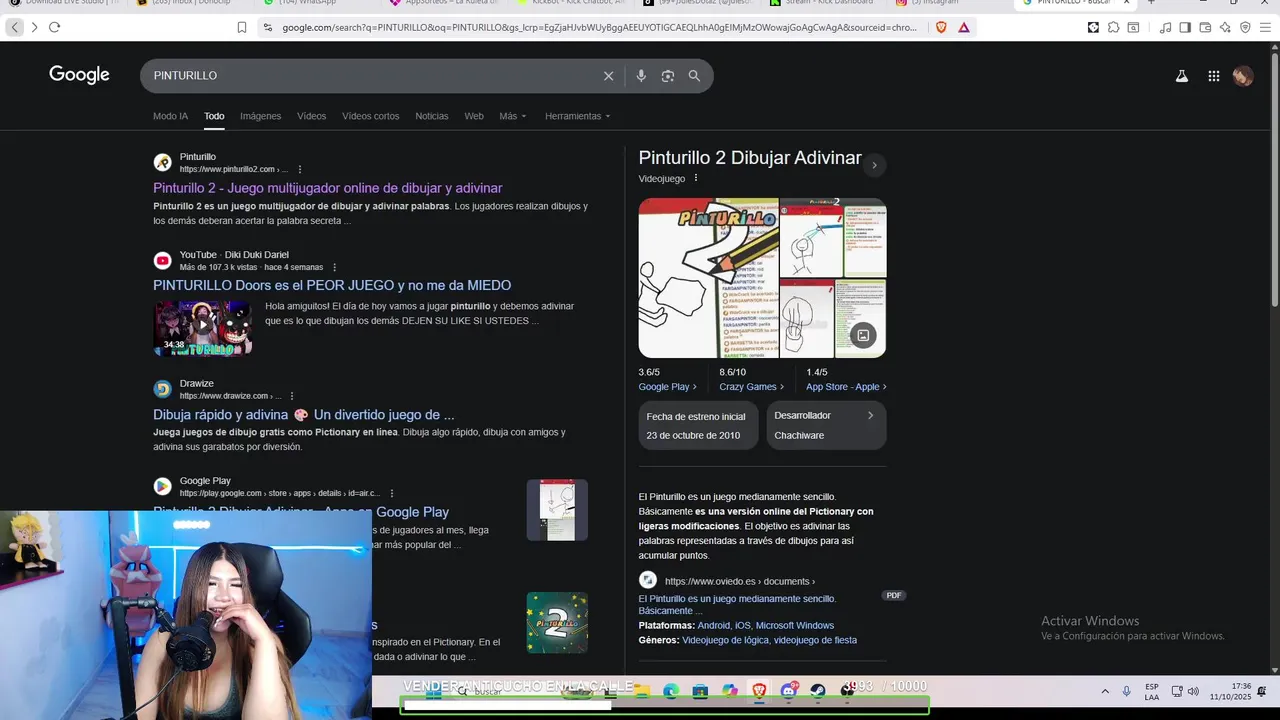Switch to Videos cortos tab

click(370, 116)
